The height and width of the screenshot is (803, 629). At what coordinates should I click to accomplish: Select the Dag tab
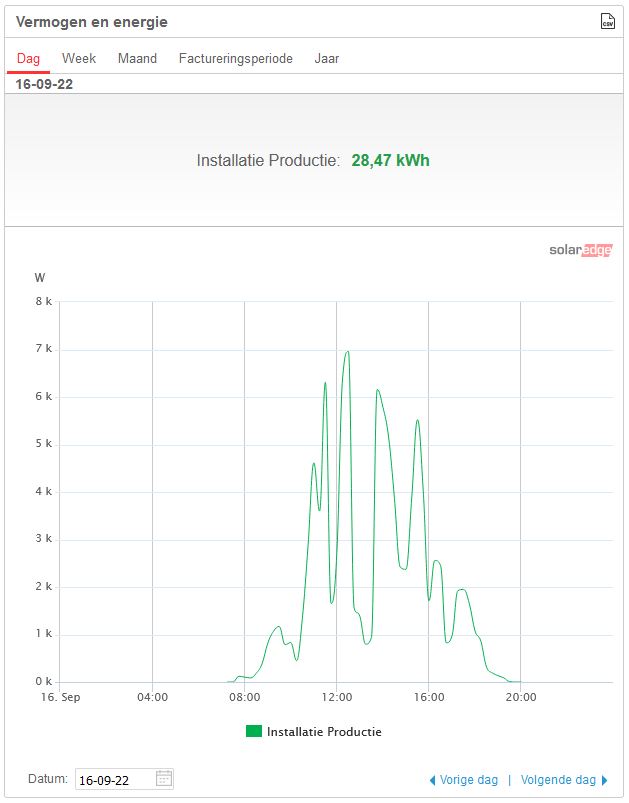pos(28,58)
